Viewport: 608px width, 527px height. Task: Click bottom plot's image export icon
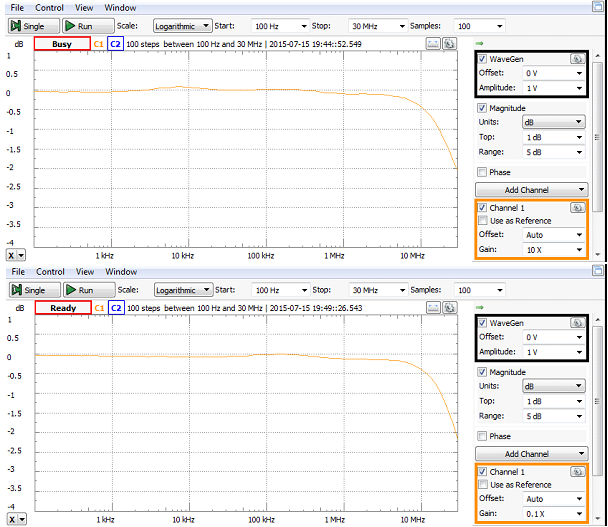[x=433, y=308]
